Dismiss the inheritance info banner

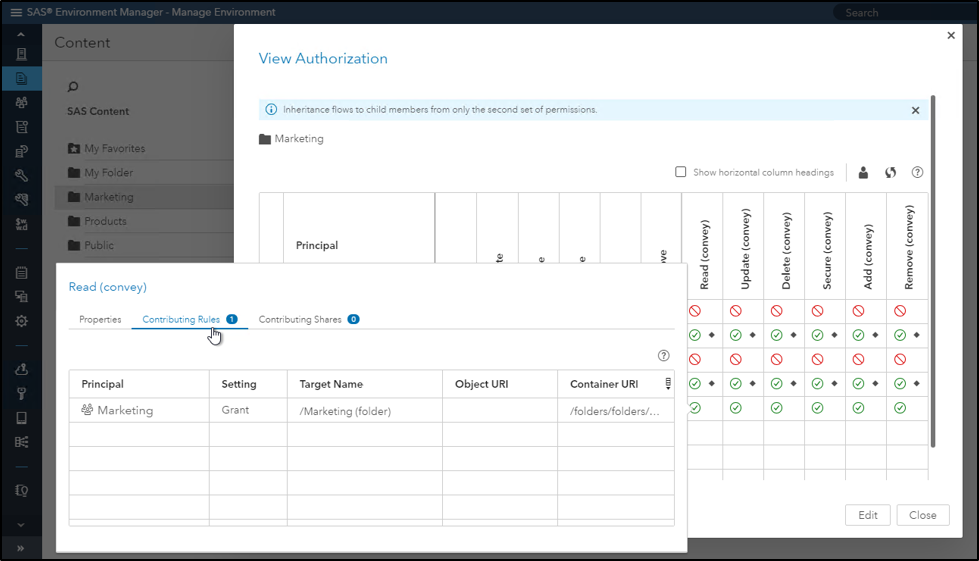pos(915,110)
